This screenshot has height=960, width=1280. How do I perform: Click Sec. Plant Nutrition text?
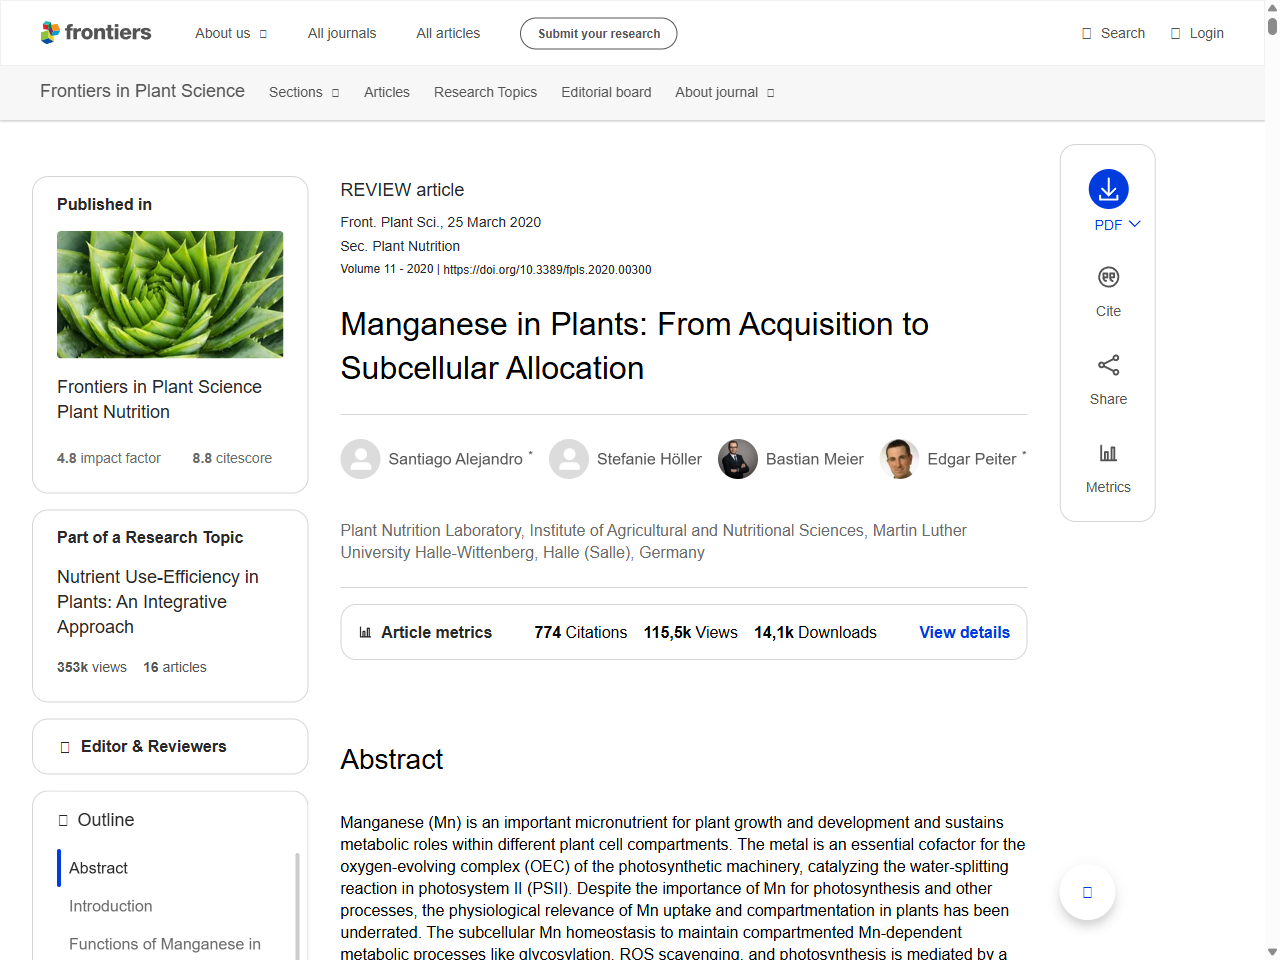(400, 246)
